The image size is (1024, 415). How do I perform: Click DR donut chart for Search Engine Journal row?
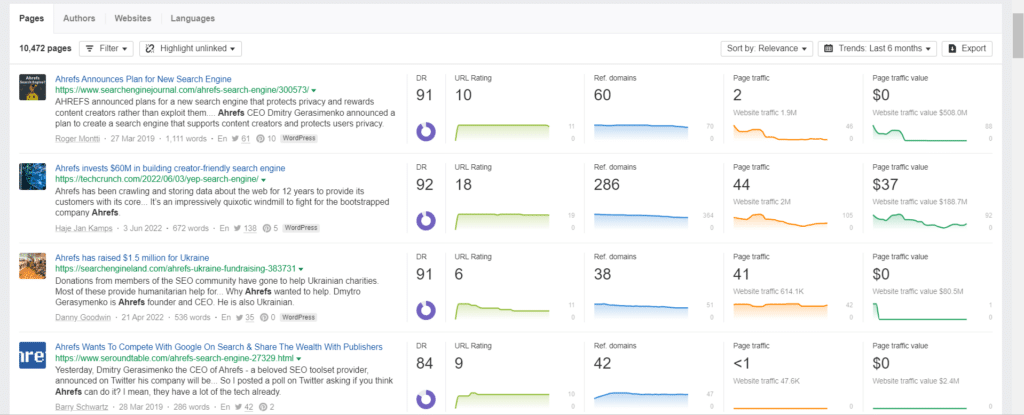pyautogui.click(x=426, y=132)
